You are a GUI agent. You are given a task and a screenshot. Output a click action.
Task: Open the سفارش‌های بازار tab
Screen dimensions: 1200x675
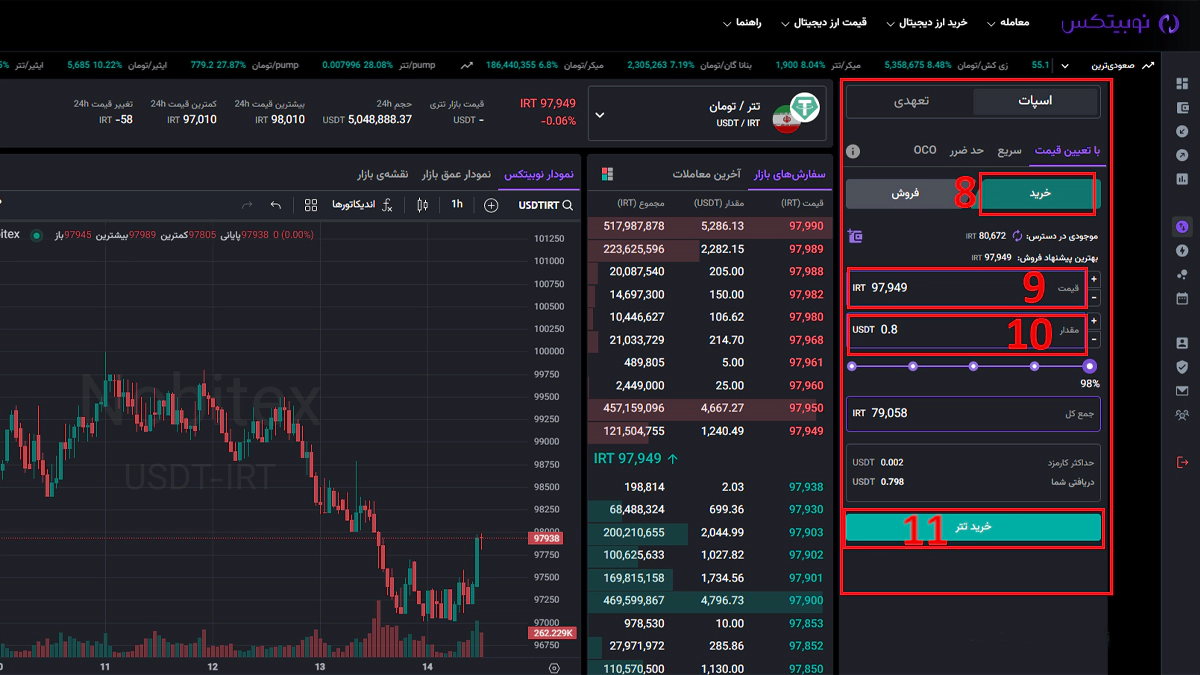[x=790, y=174]
